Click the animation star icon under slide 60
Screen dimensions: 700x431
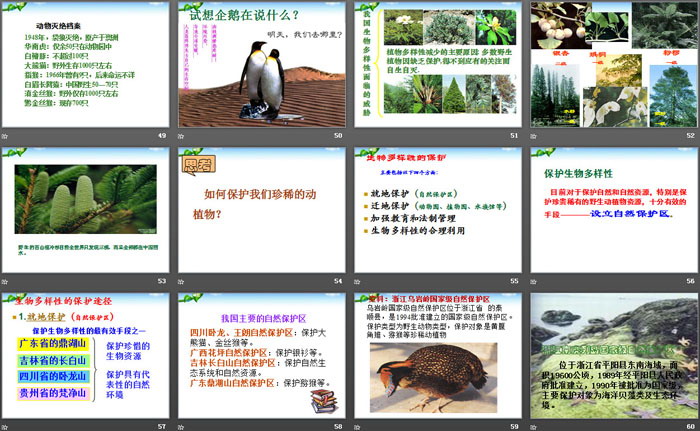click(x=535, y=426)
